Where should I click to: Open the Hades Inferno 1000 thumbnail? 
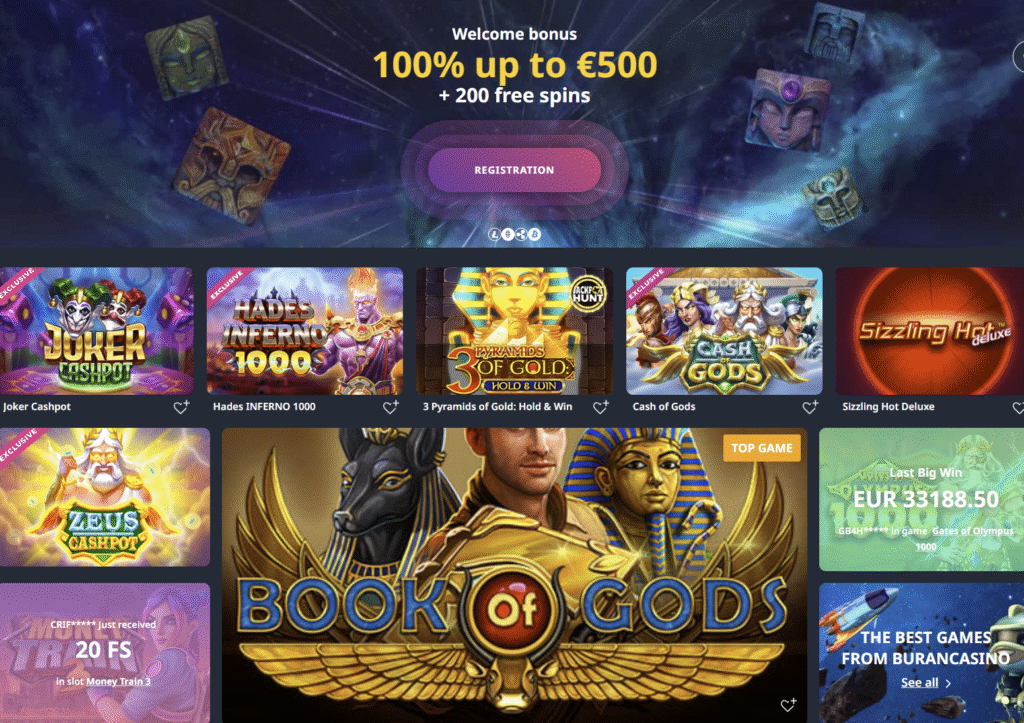click(305, 330)
